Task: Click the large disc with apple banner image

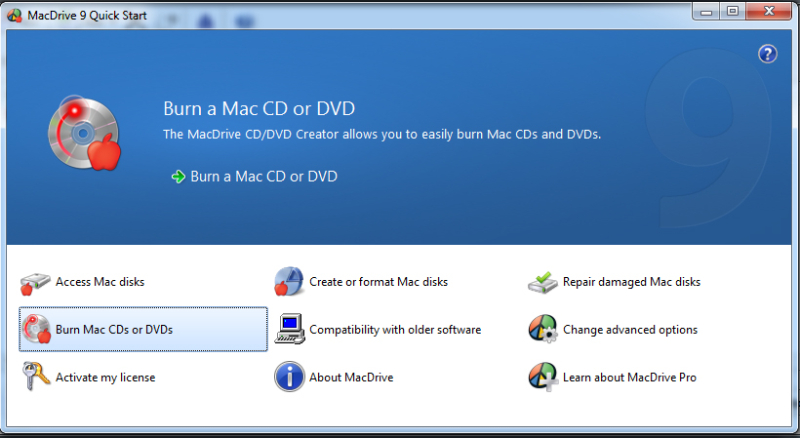Action: coord(84,136)
